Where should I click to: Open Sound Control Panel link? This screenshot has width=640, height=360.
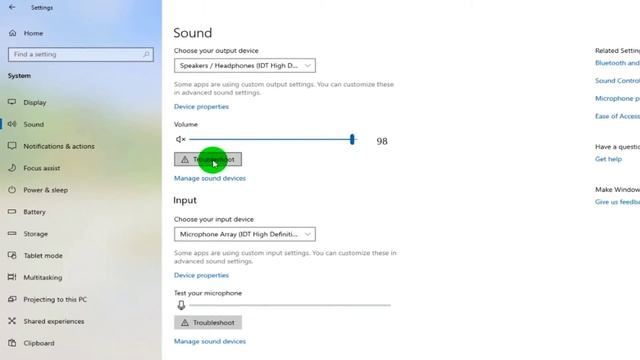[617, 80]
